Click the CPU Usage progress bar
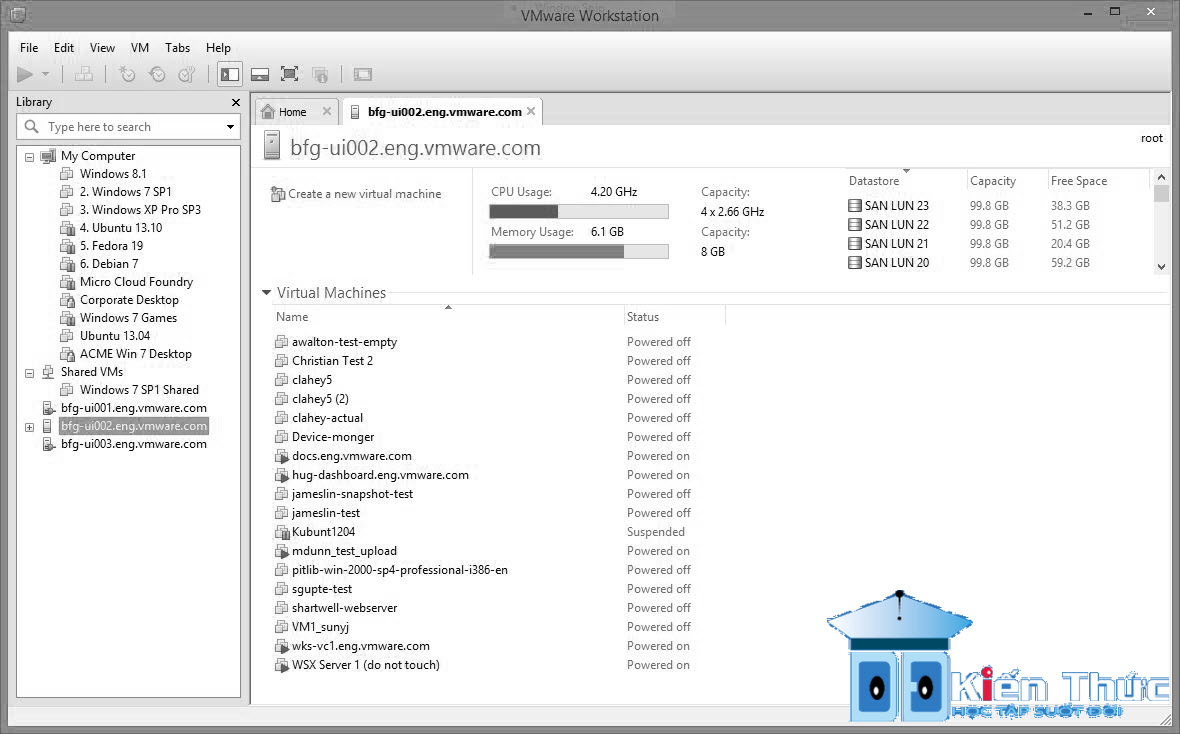This screenshot has height=734, width=1180. 579,212
